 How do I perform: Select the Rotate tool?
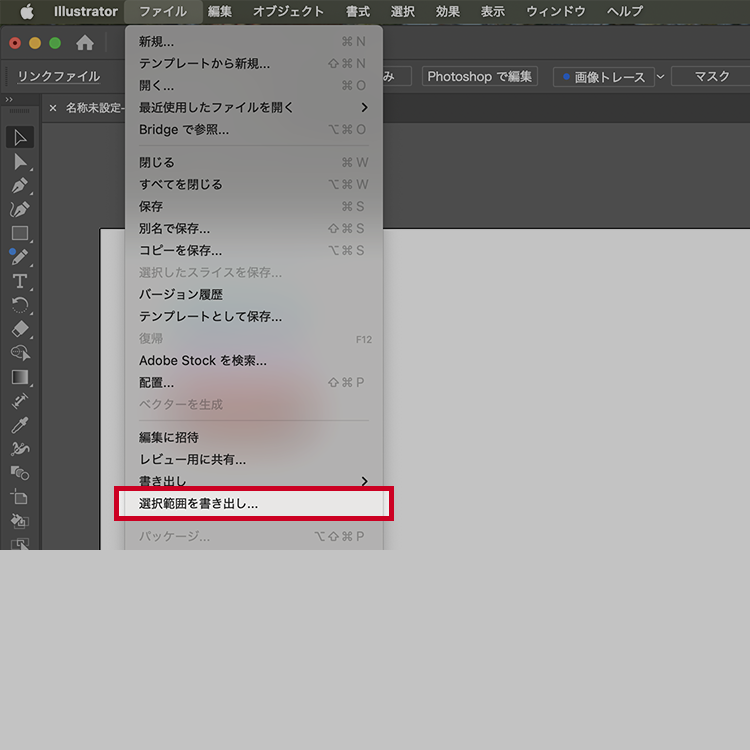(x=20, y=305)
